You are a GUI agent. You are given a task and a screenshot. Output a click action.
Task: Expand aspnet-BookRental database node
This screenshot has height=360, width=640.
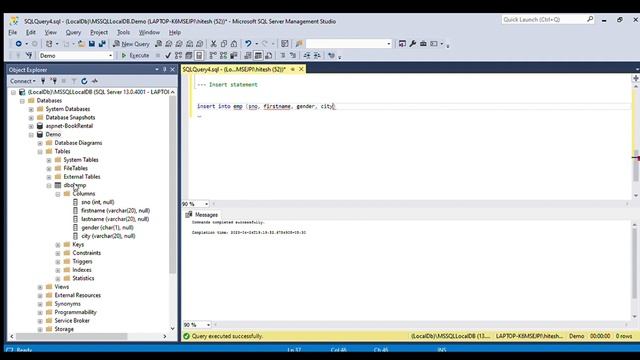pos(31,126)
